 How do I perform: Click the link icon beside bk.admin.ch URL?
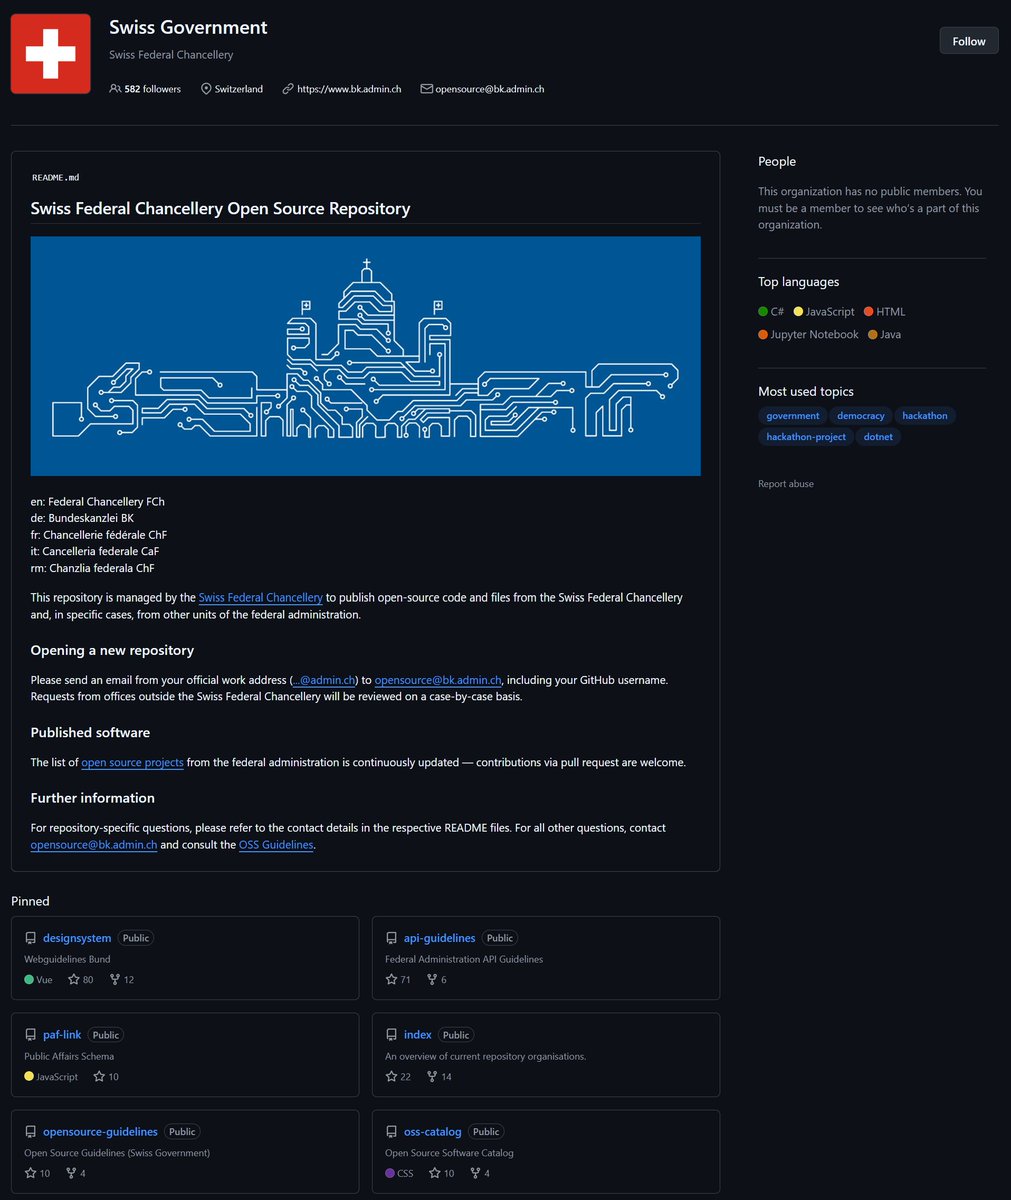point(288,89)
